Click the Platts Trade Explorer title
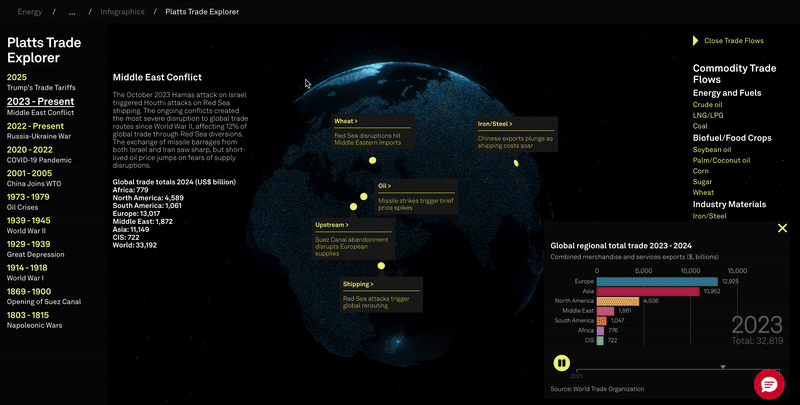 click(44, 50)
